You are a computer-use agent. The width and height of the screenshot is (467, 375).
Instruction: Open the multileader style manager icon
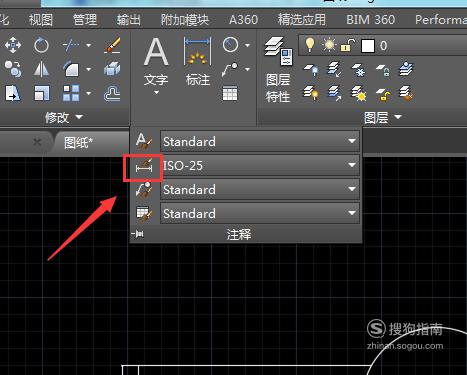(x=144, y=190)
